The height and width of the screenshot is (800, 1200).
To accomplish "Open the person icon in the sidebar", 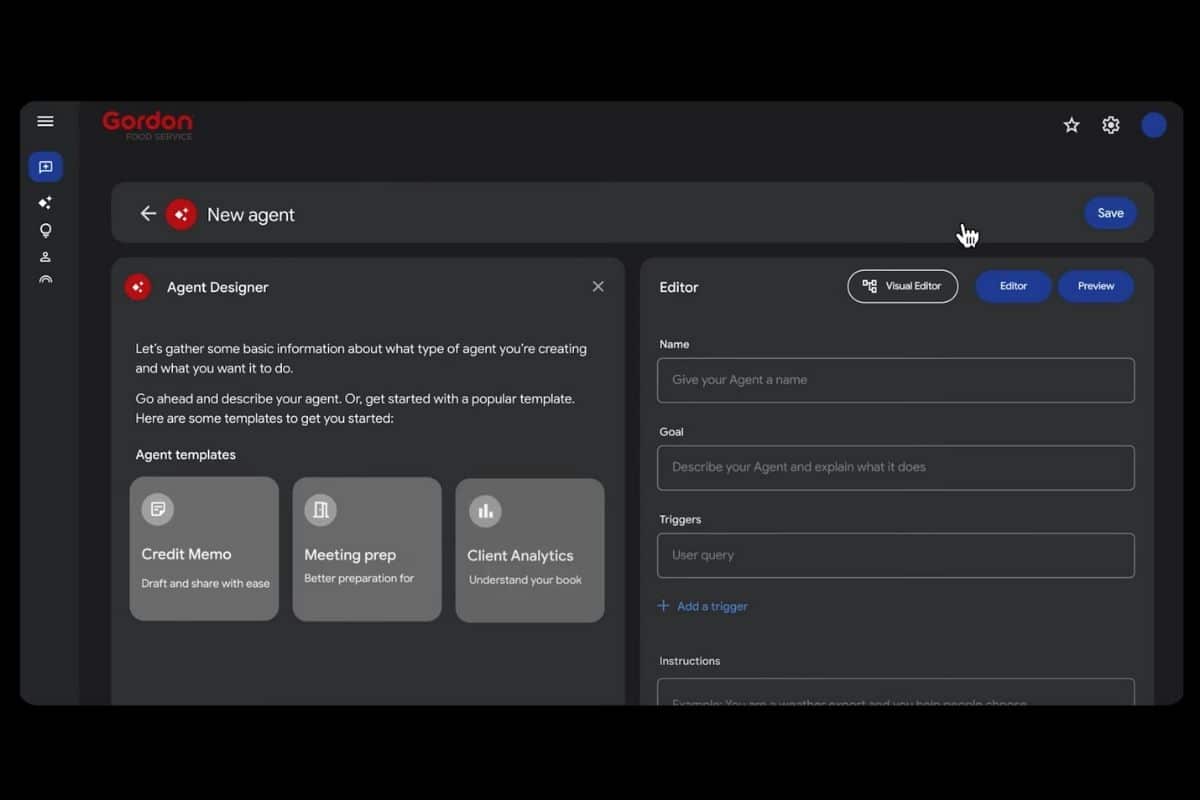I will (45, 257).
